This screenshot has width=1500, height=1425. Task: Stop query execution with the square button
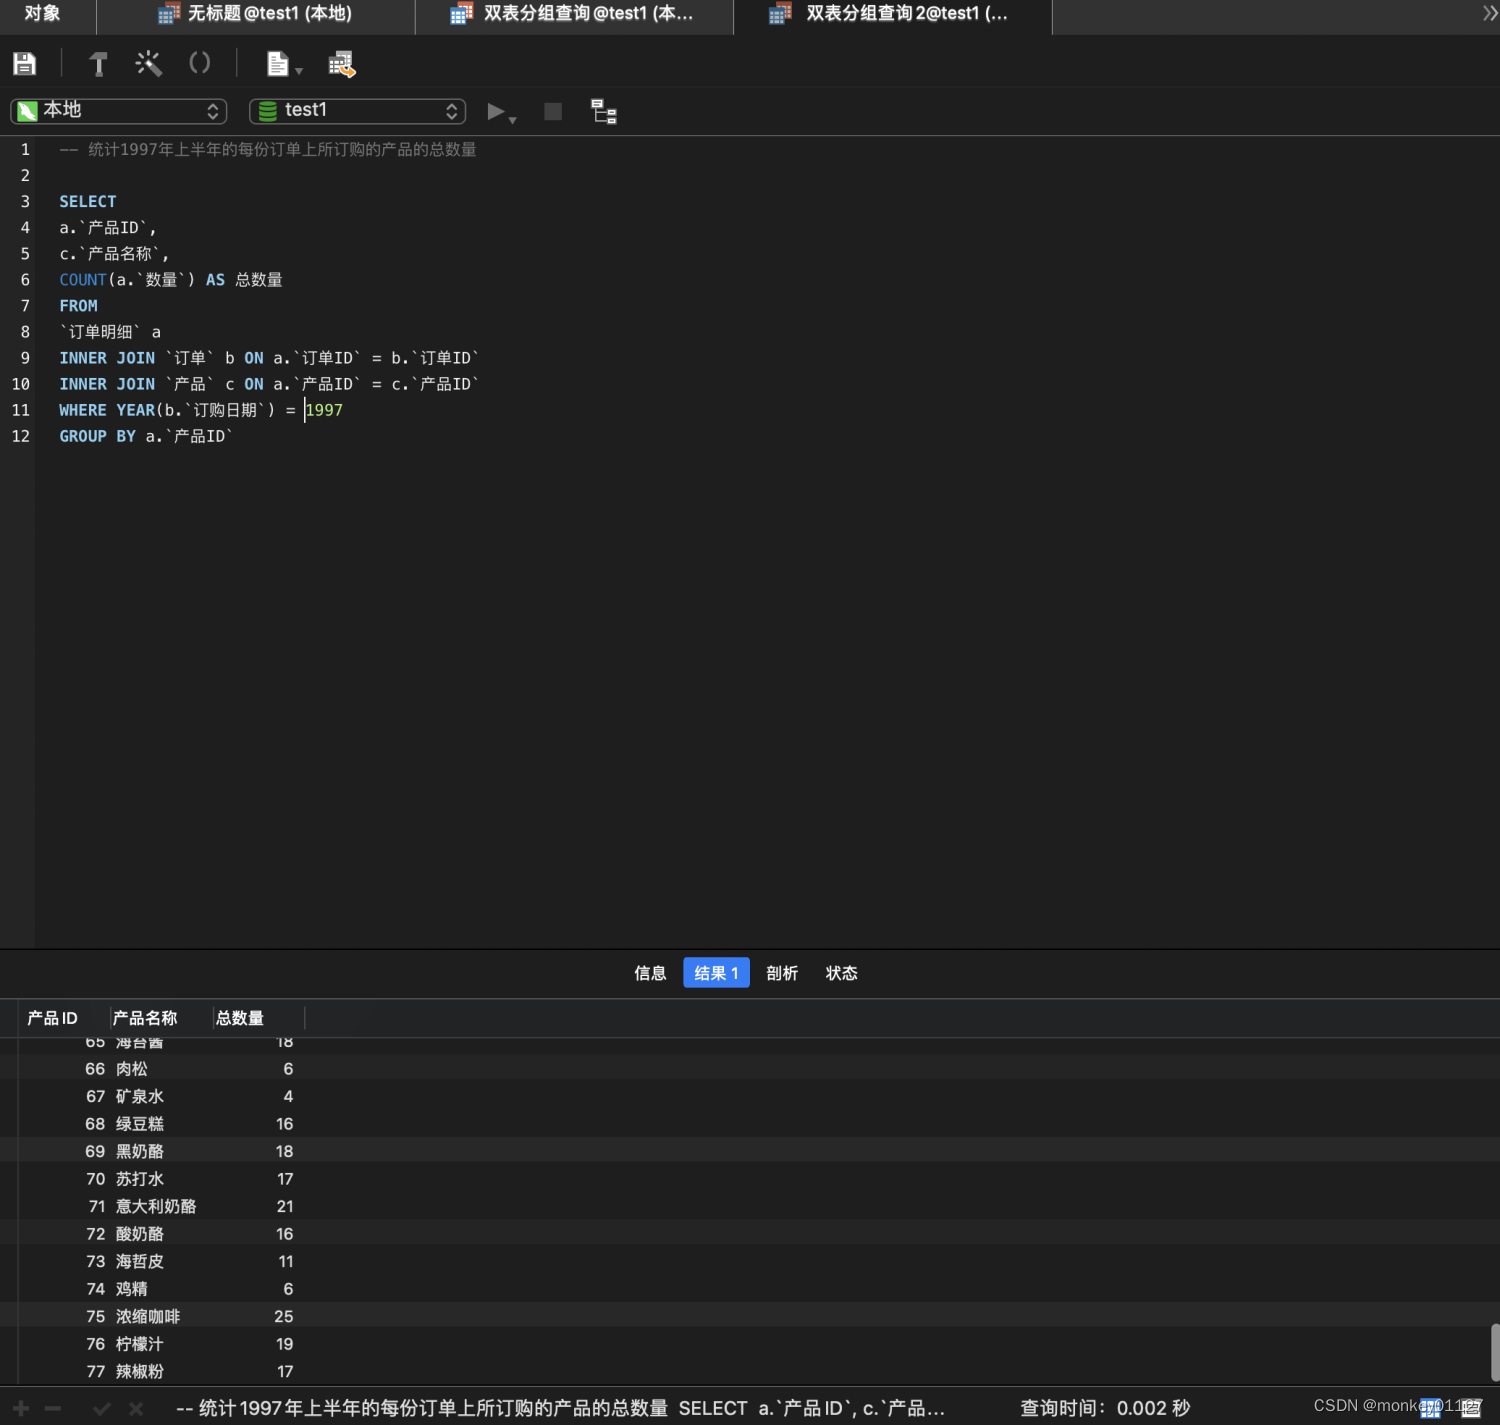pyautogui.click(x=553, y=111)
